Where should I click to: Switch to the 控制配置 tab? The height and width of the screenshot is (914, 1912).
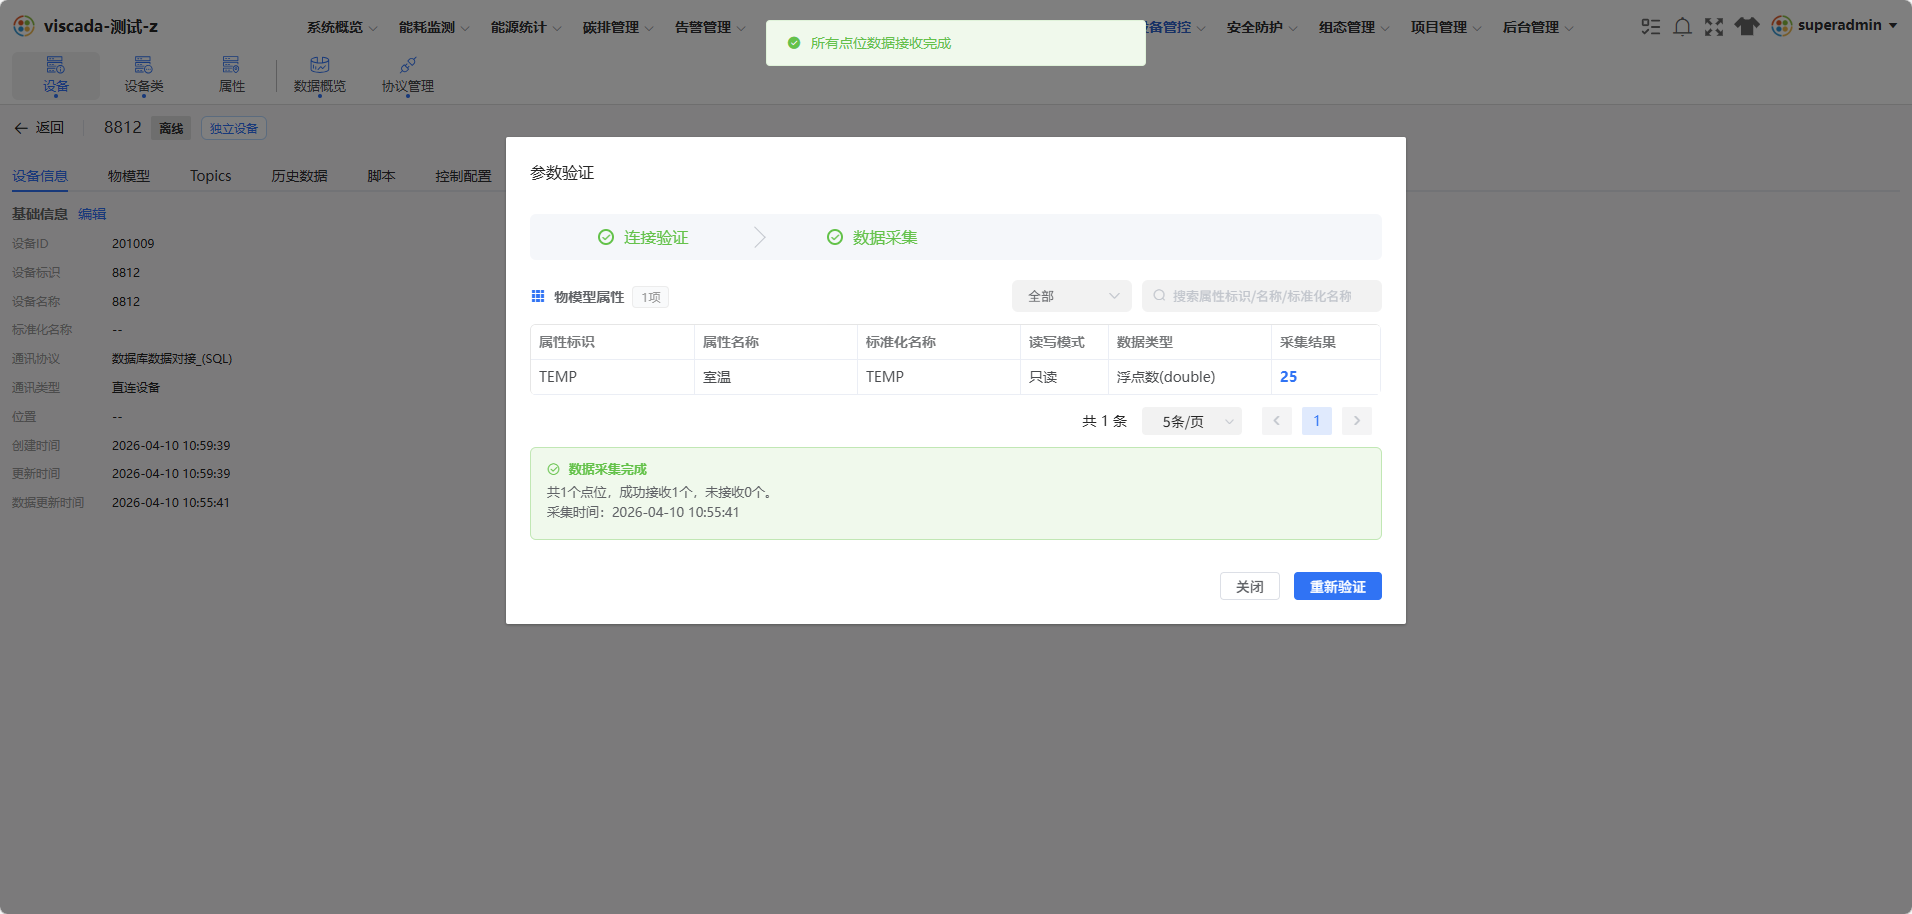(463, 176)
